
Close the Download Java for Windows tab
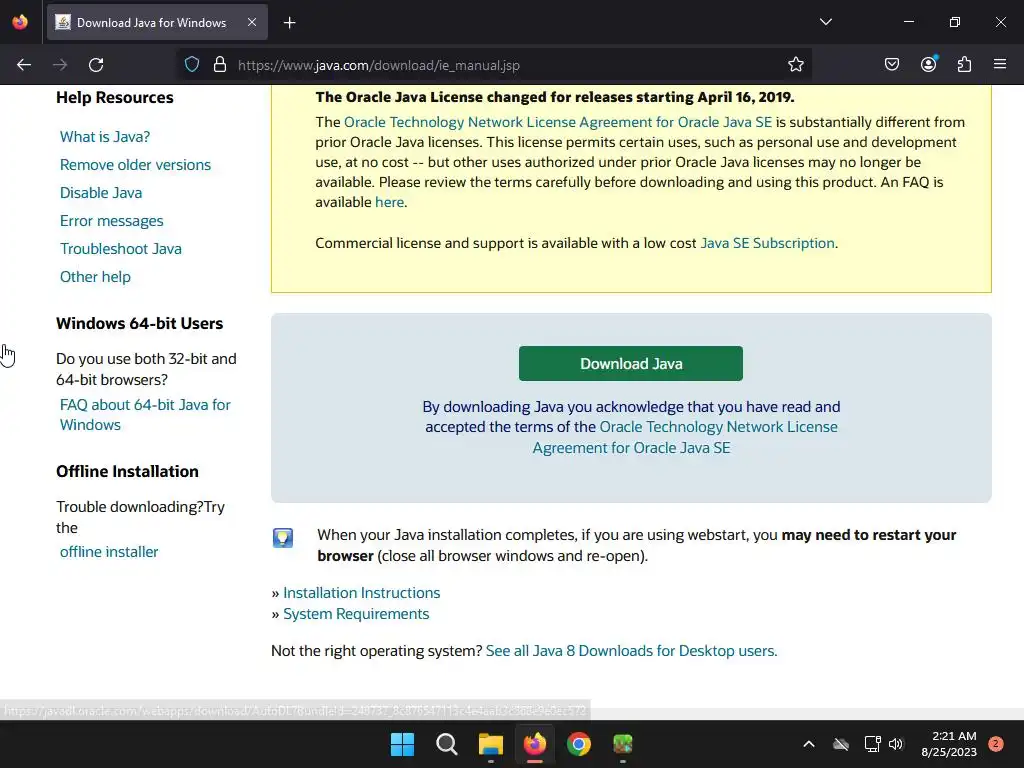[x=252, y=22]
